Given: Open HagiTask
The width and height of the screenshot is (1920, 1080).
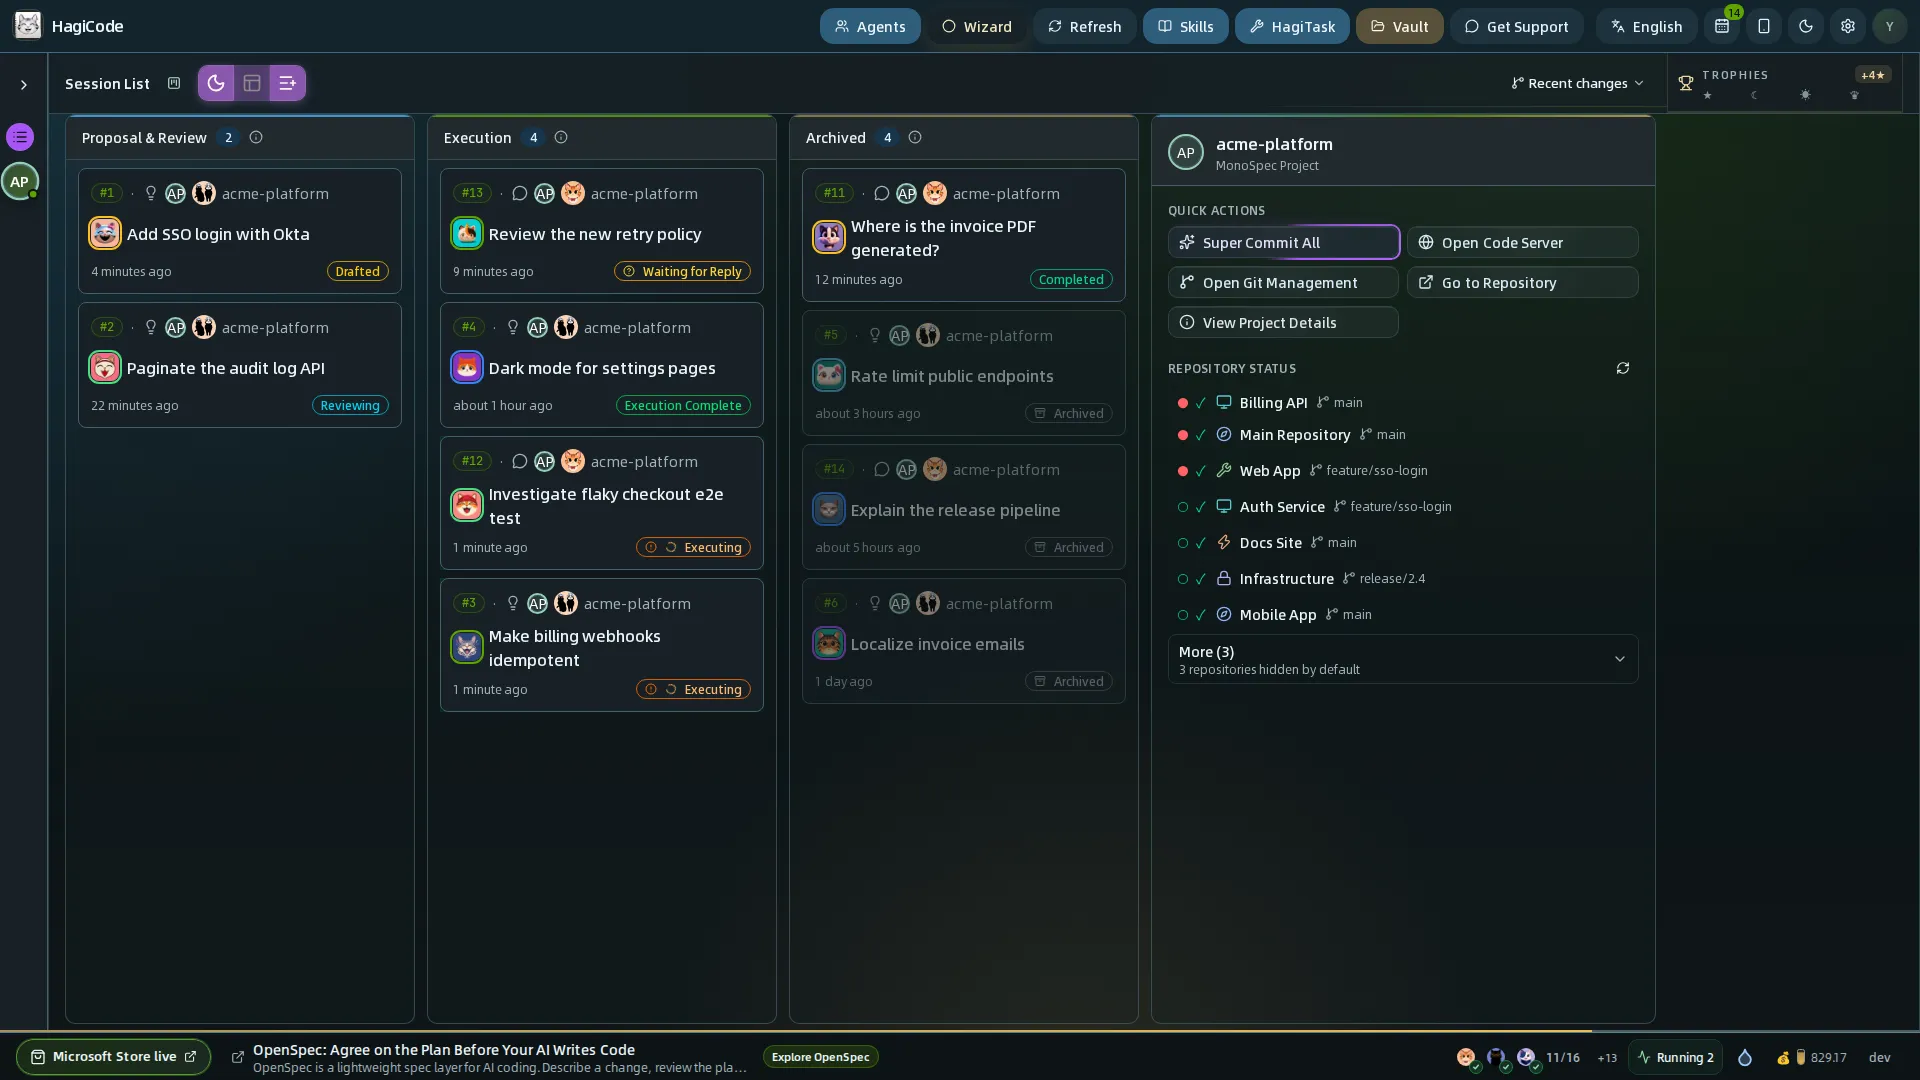Looking at the screenshot, I should pyautogui.click(x=1292, y=26).
